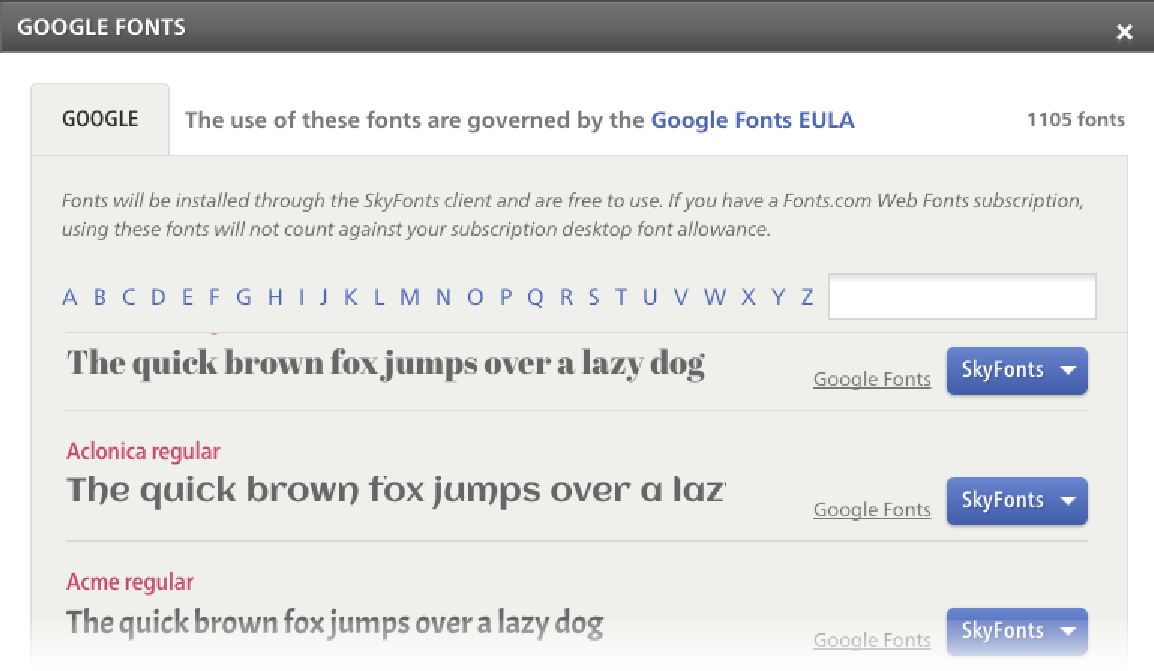Filter fonts by letter A
Screen dimensions: 1154x671
(x=70, y=297)
